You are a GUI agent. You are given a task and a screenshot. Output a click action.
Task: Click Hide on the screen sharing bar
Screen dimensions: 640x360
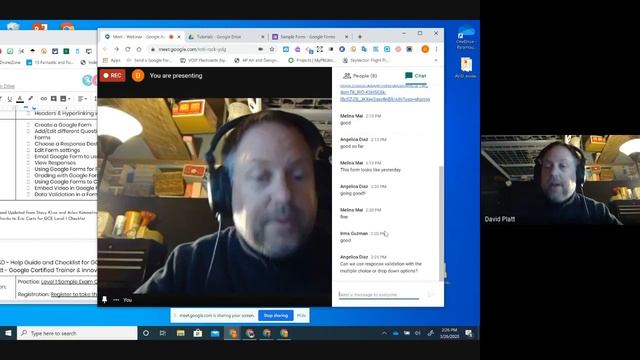coord(301,316)
